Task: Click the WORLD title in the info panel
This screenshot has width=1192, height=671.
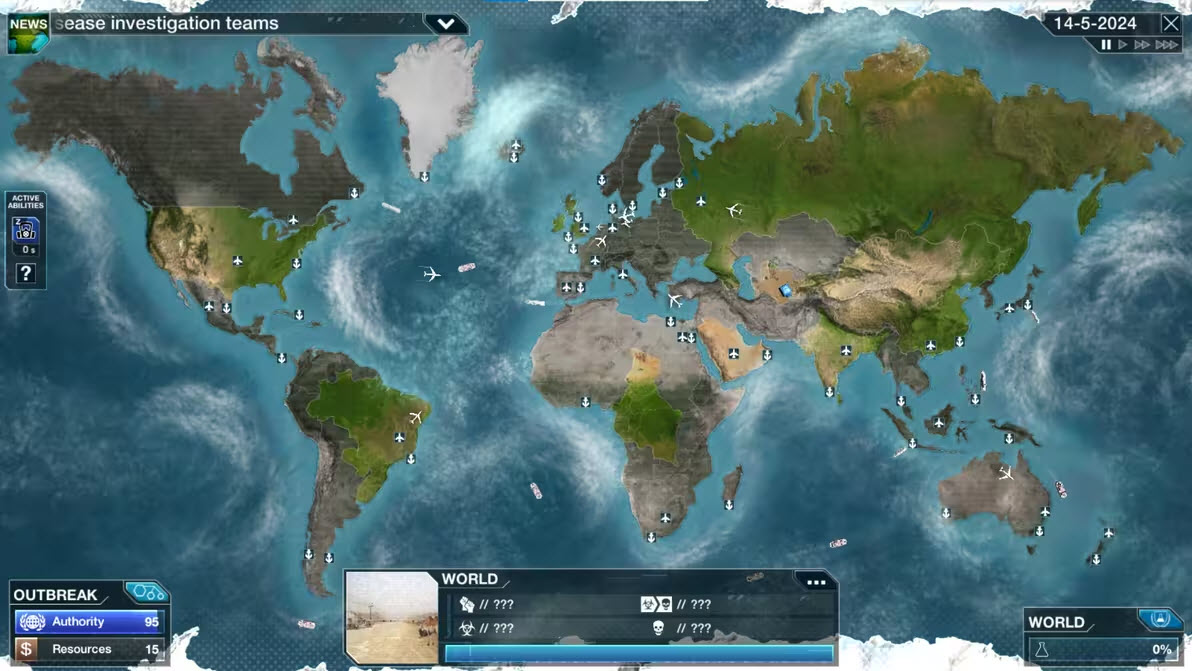Action: pos(470,579)
